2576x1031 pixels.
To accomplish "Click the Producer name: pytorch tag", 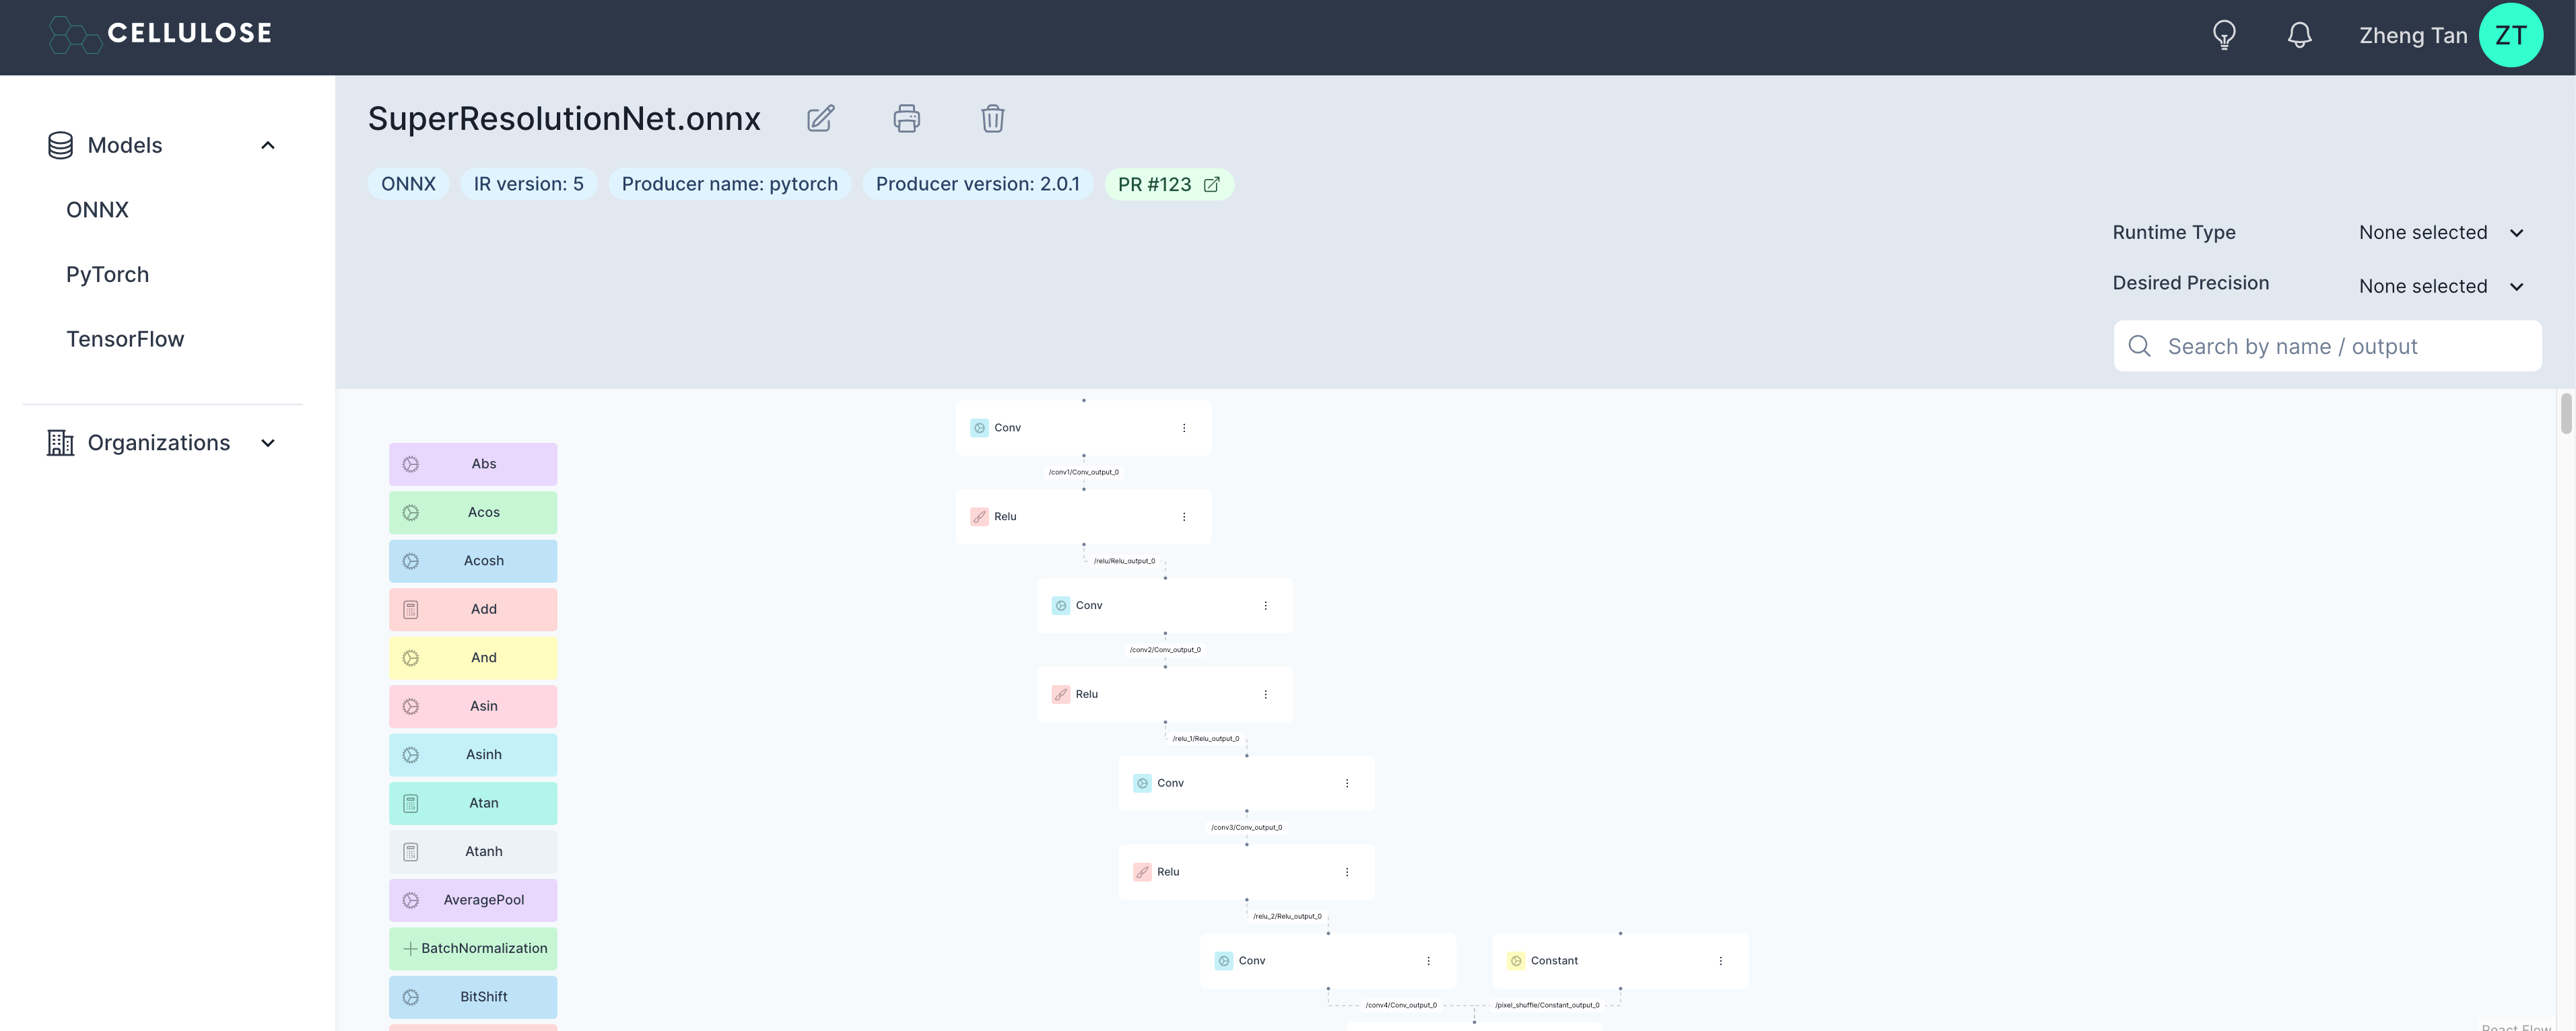I will click(730, 185).
